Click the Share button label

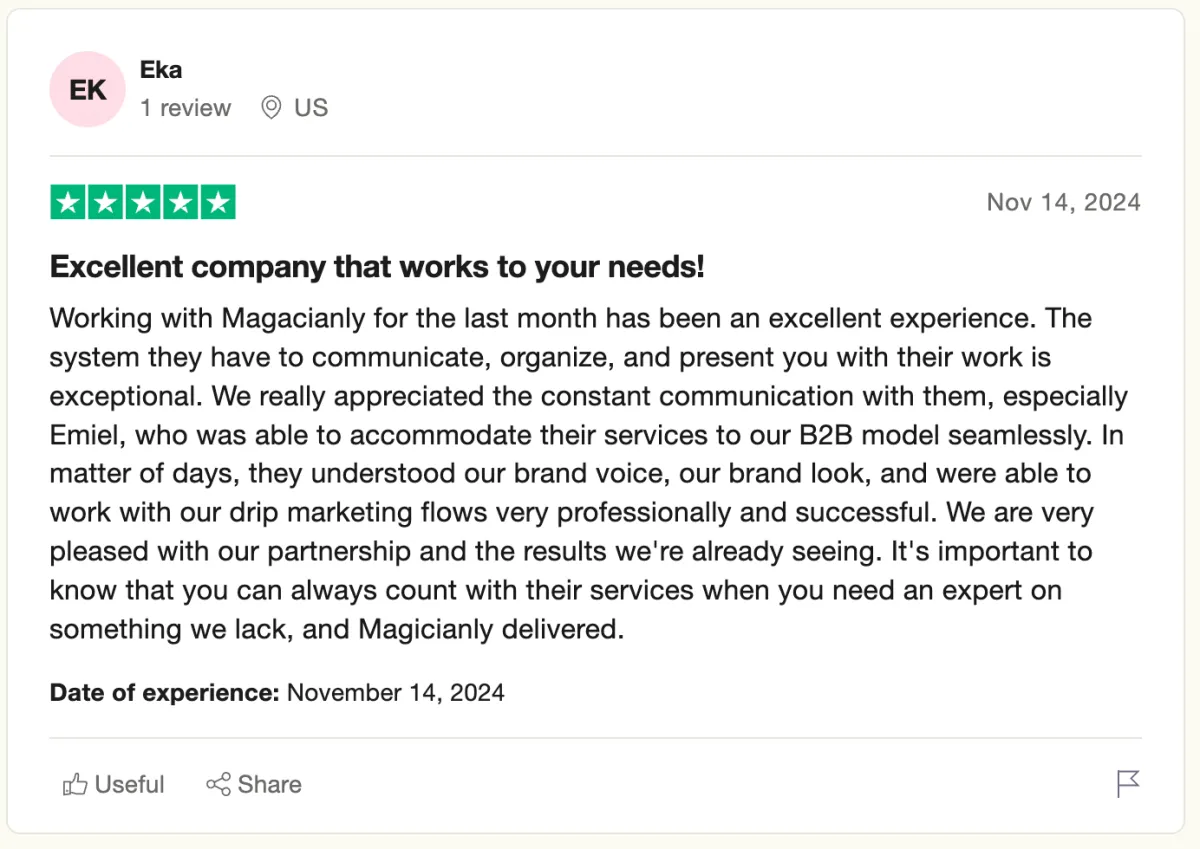270,785
